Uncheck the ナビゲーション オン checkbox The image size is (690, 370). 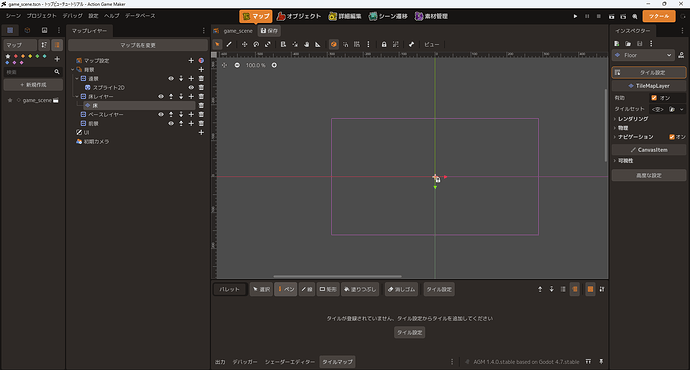pyautogui.click(x=672, y=137)
